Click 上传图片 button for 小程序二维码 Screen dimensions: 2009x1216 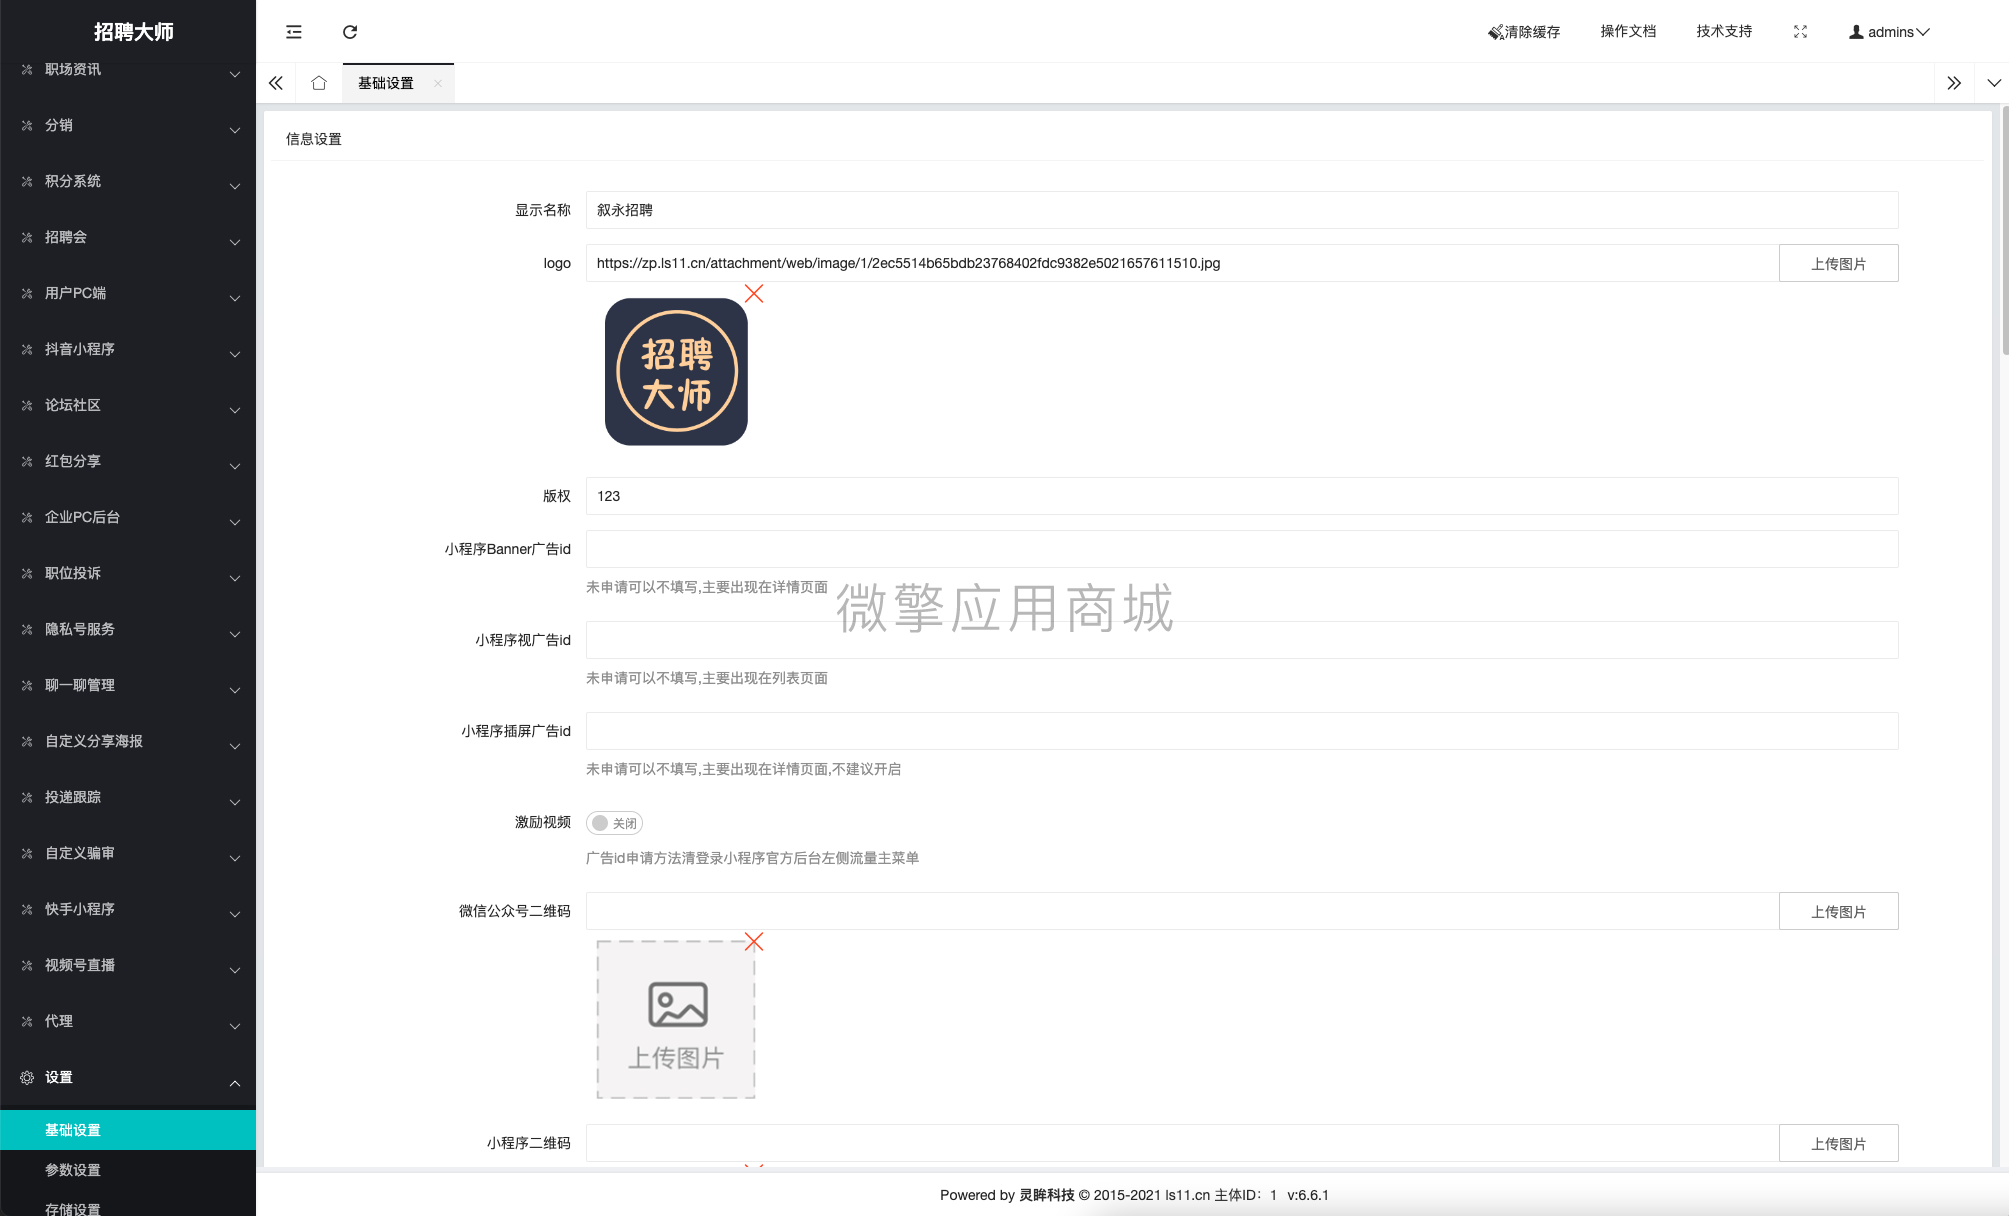(1838, 1143)
